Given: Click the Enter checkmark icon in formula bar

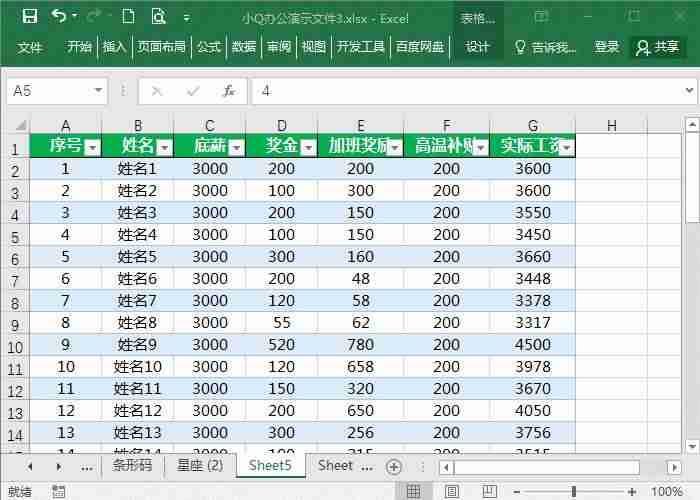Looking at the screenshot, I should 193,92.
